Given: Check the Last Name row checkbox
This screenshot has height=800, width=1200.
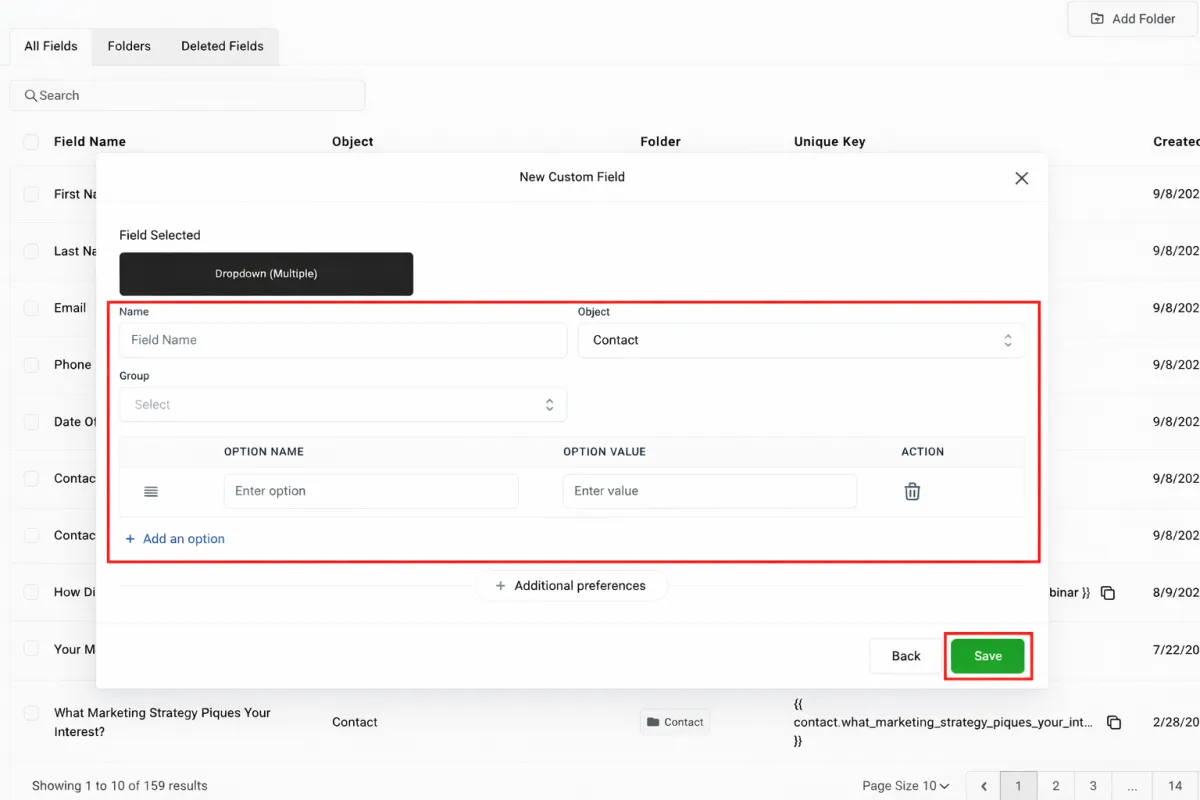Looking at the screenshot, I should click(31, 251).
